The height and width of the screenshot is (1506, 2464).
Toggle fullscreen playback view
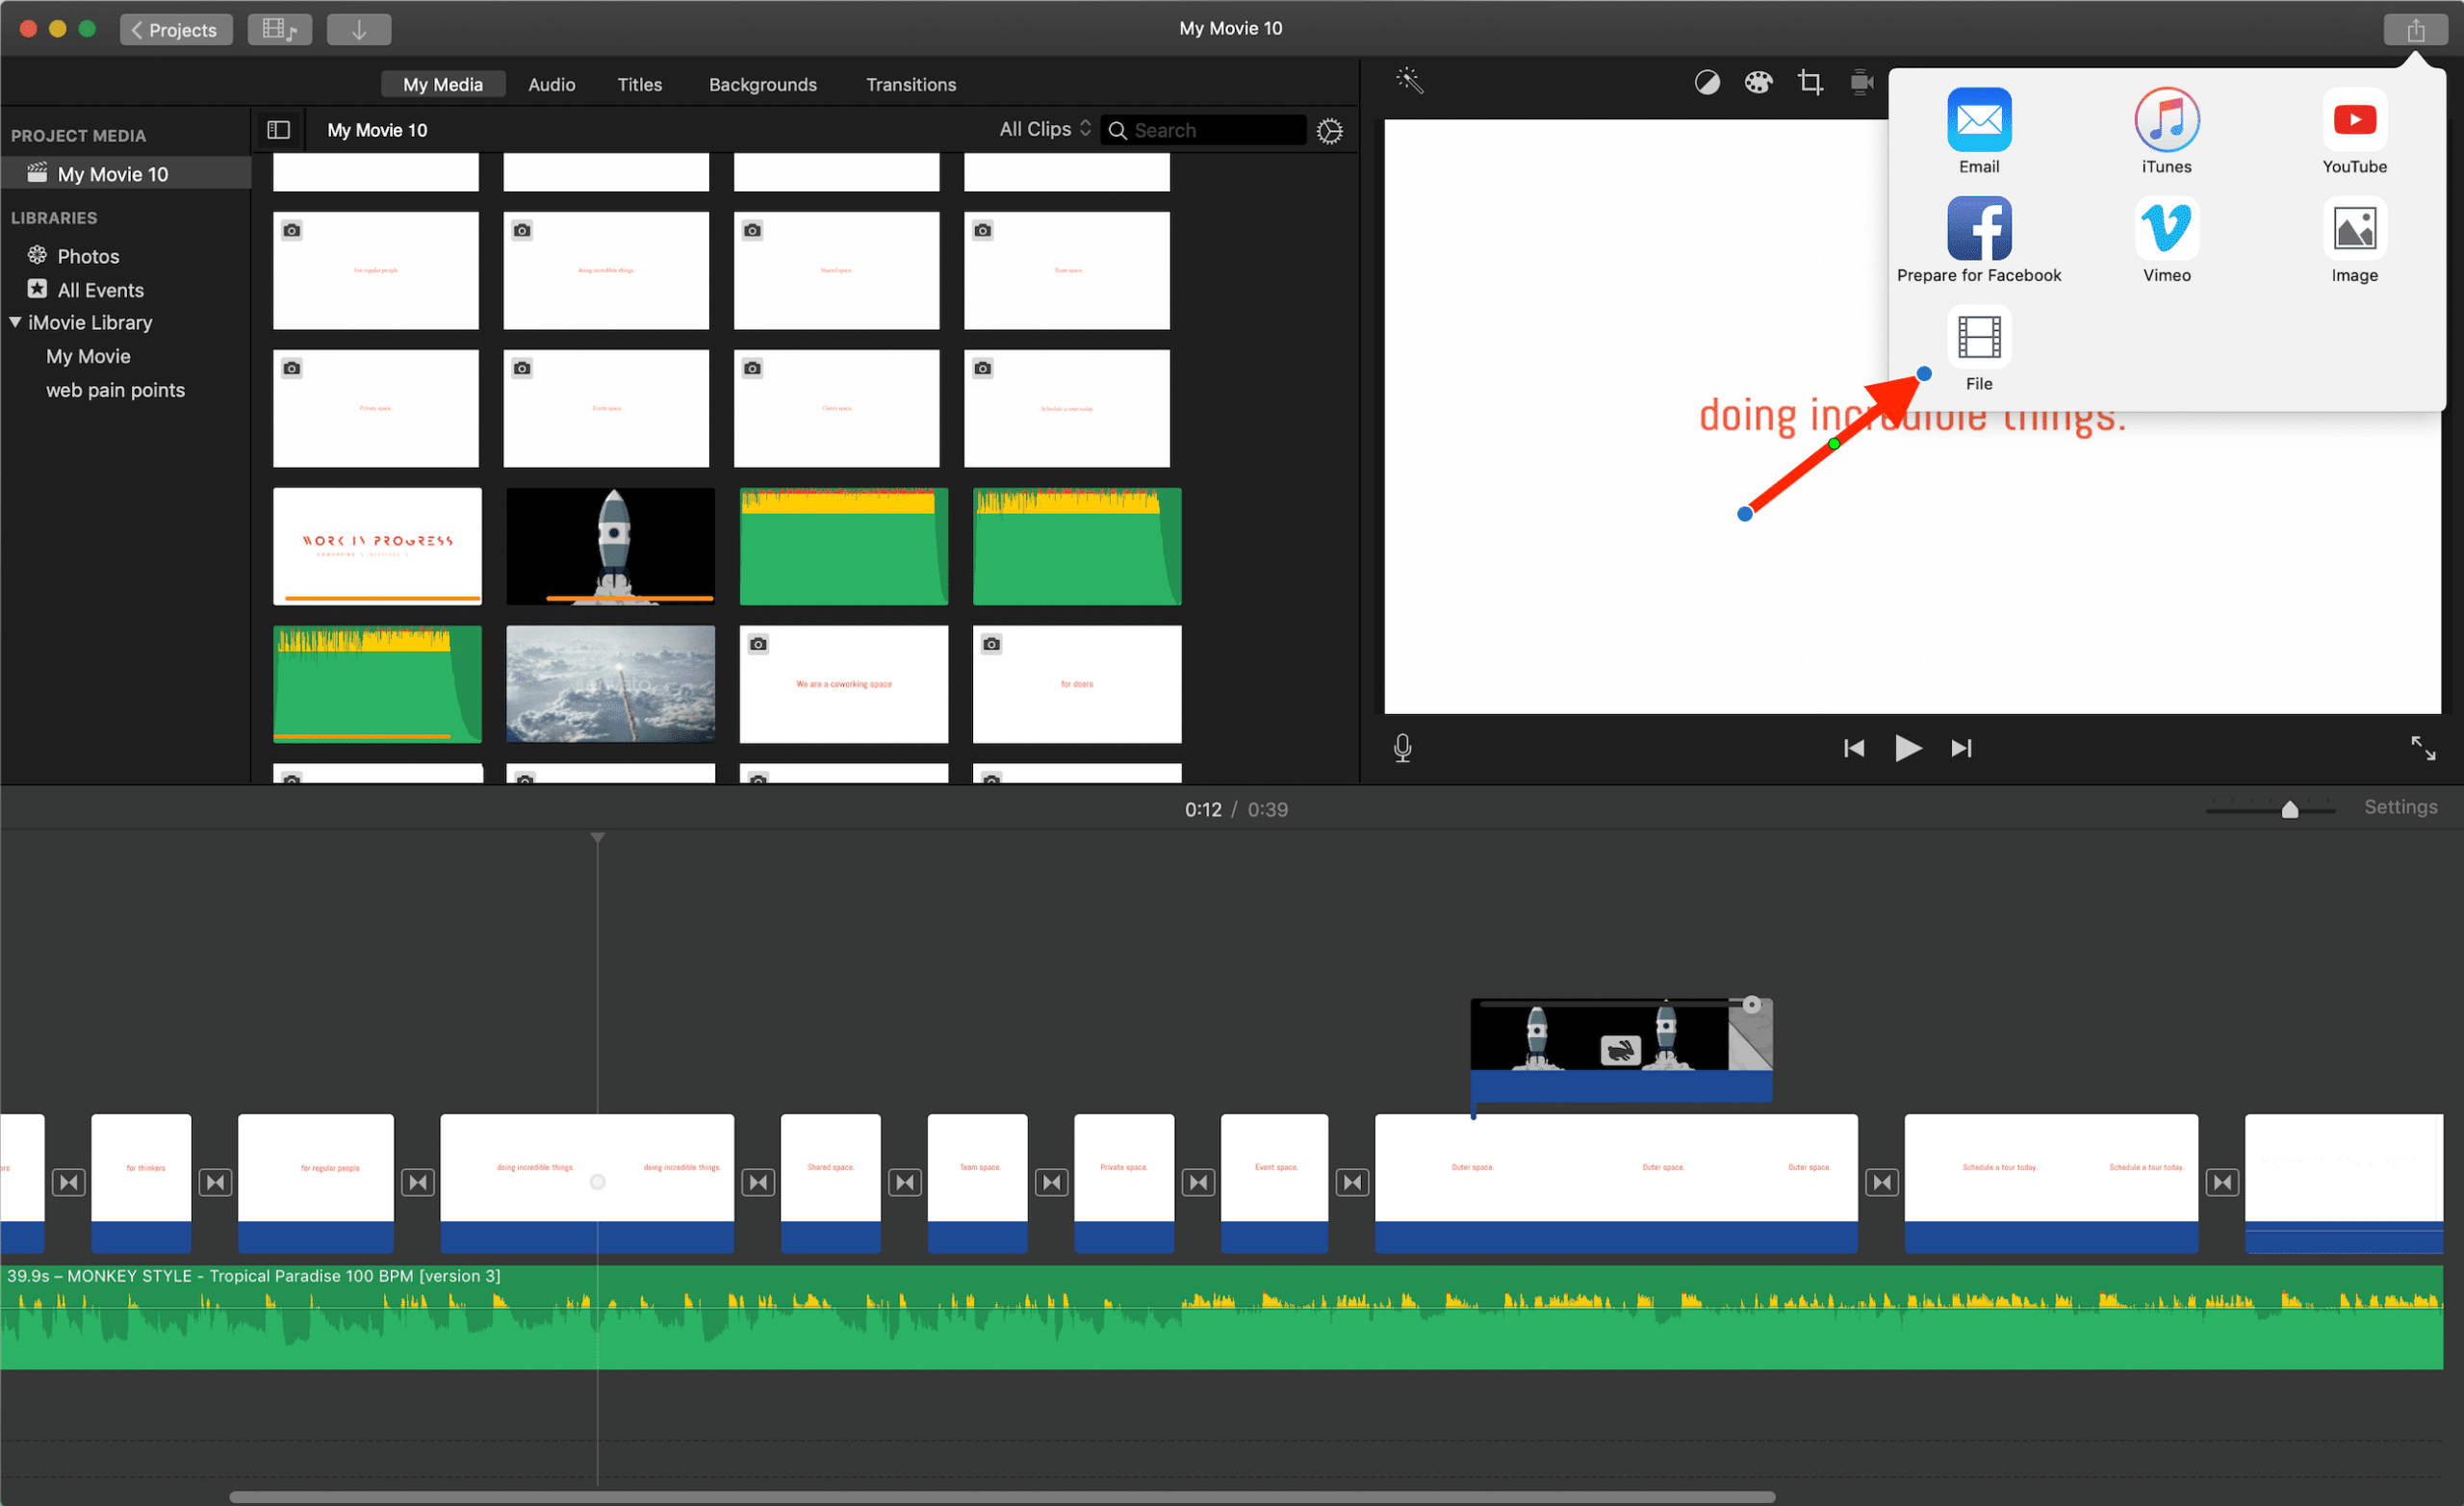coord(2423,748)
